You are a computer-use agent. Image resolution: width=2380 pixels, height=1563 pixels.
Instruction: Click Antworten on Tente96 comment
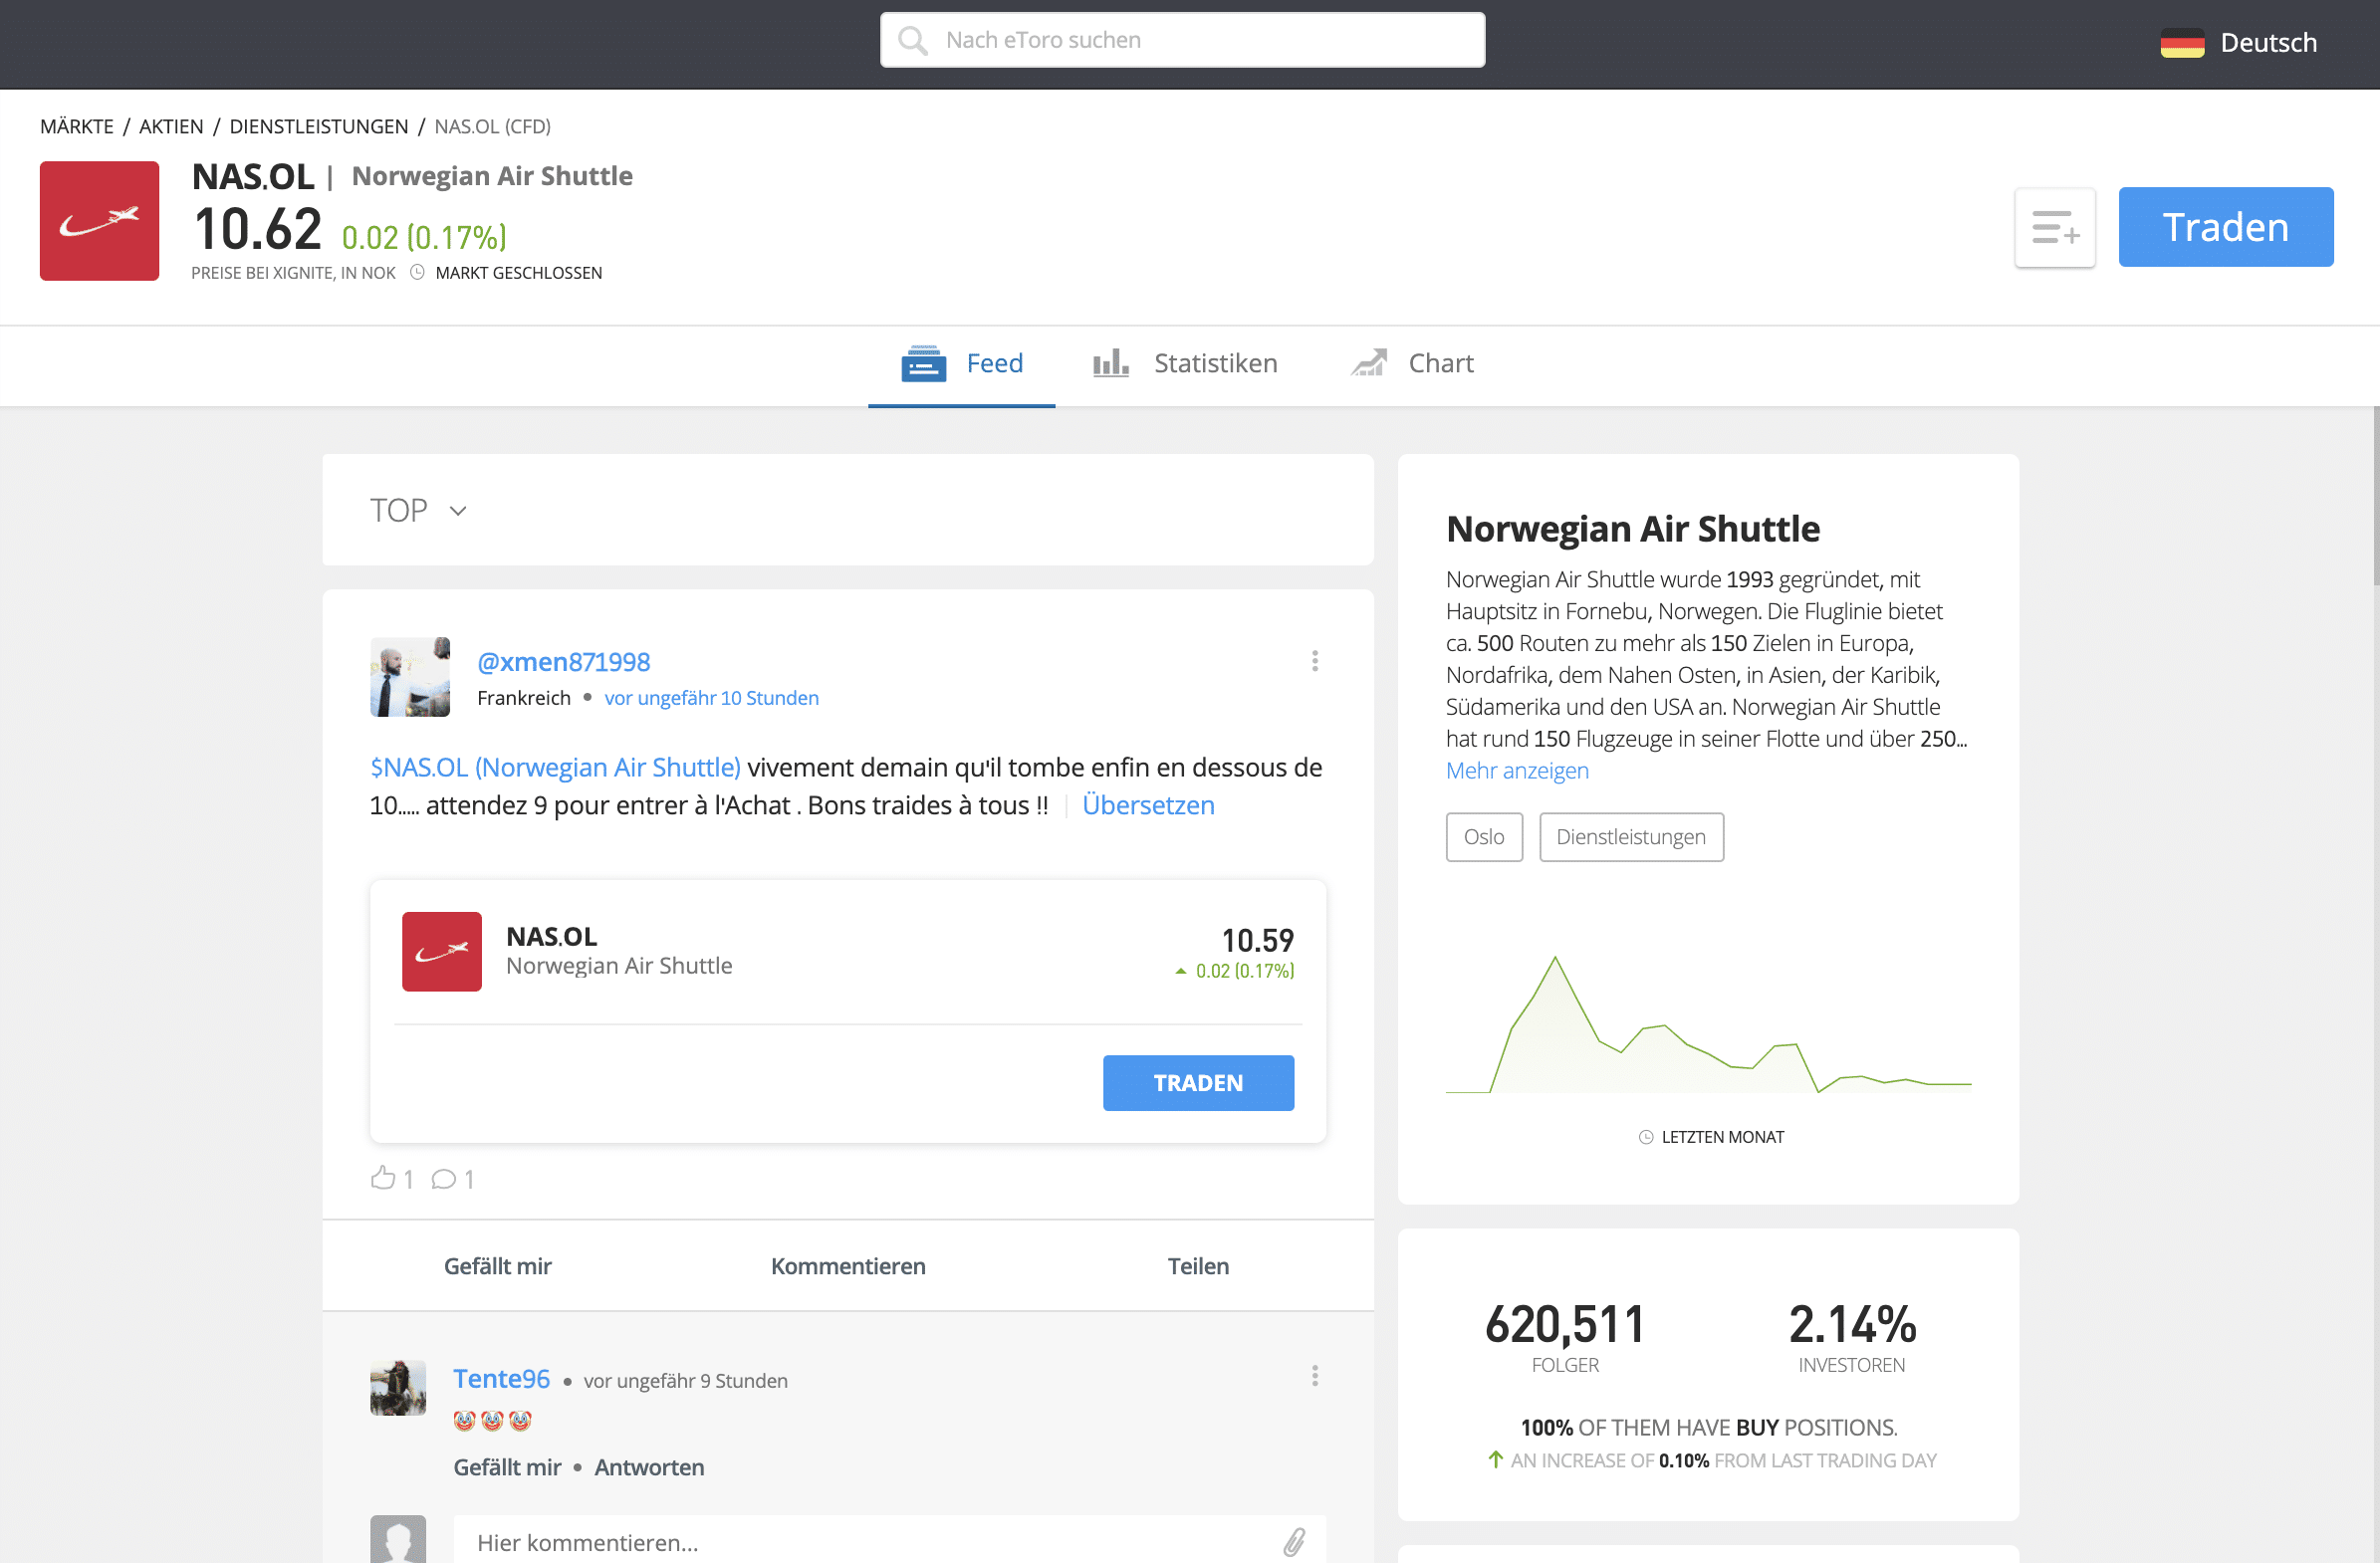(x=650, y=1467)
